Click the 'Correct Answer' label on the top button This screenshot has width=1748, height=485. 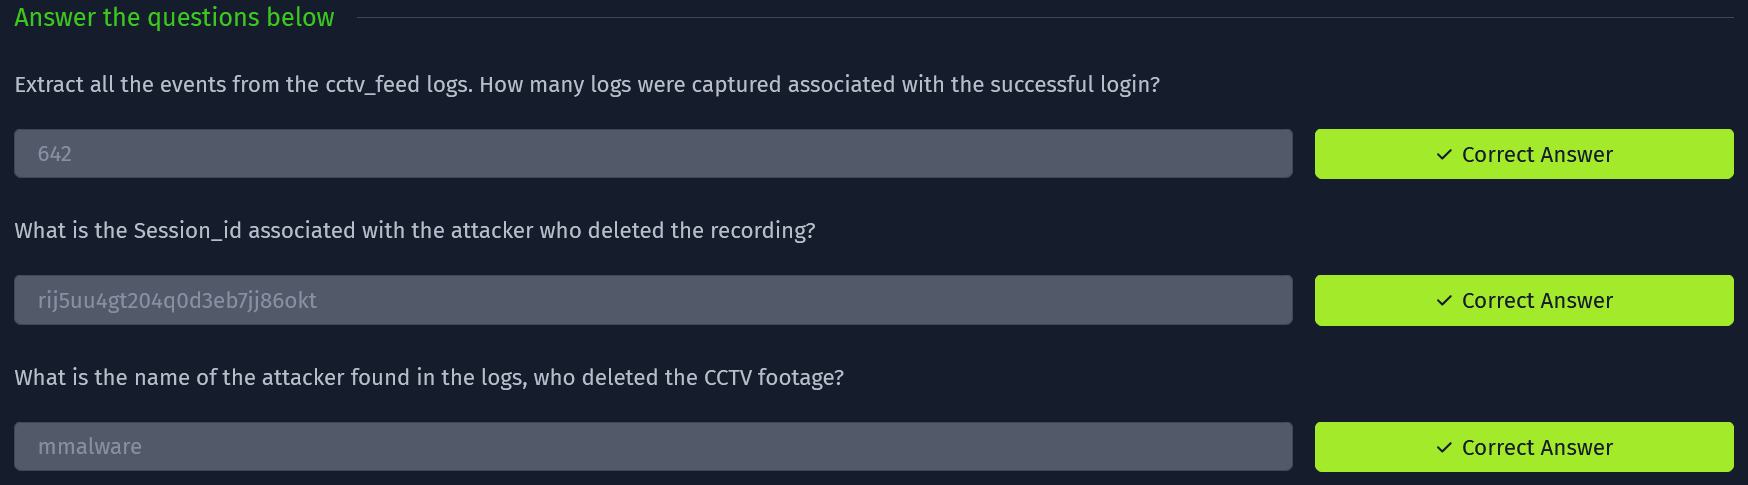(x=1537, y=155)
